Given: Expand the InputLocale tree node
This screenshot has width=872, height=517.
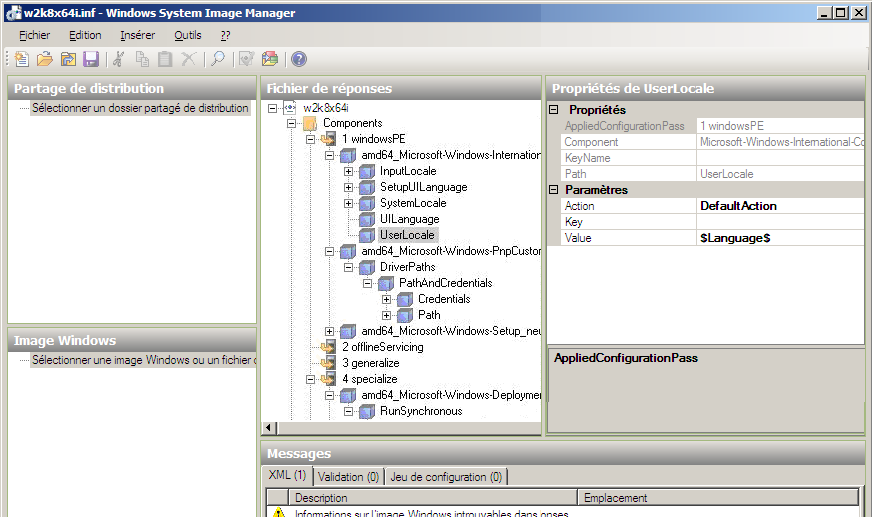Looking at the screenshot, I should point(349,171).
